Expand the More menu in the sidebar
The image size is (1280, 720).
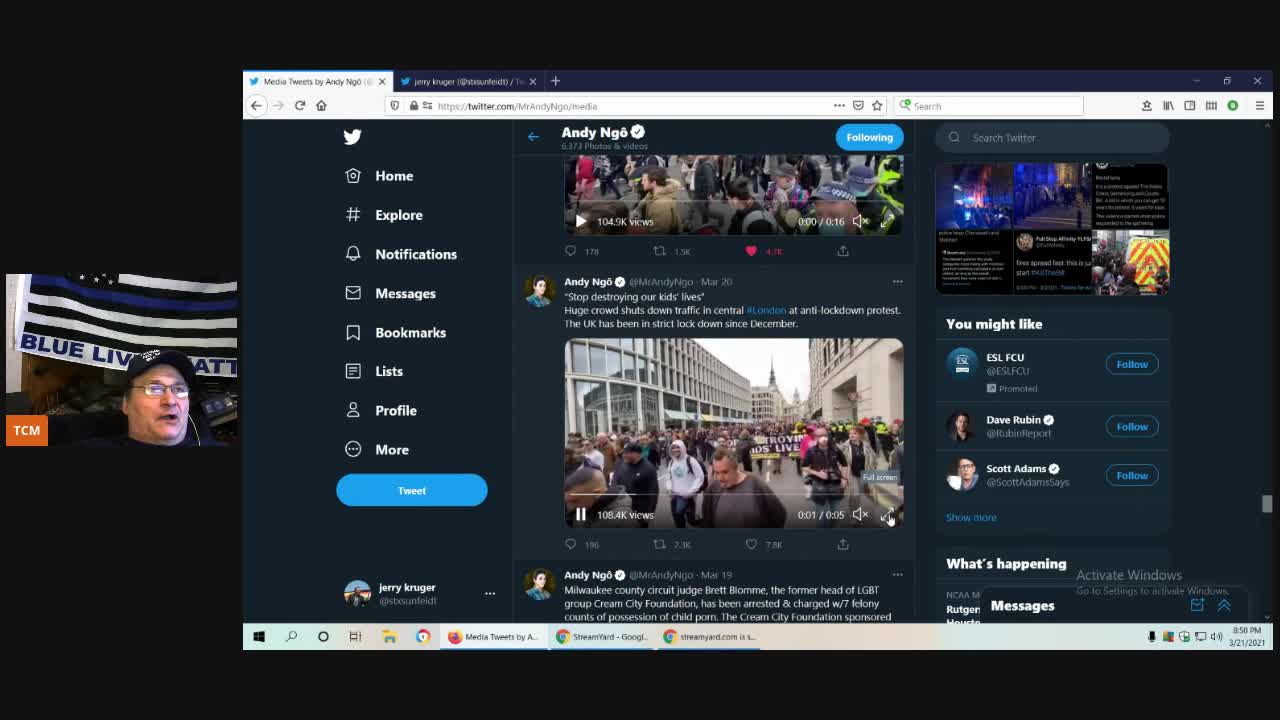pos(377,449)
